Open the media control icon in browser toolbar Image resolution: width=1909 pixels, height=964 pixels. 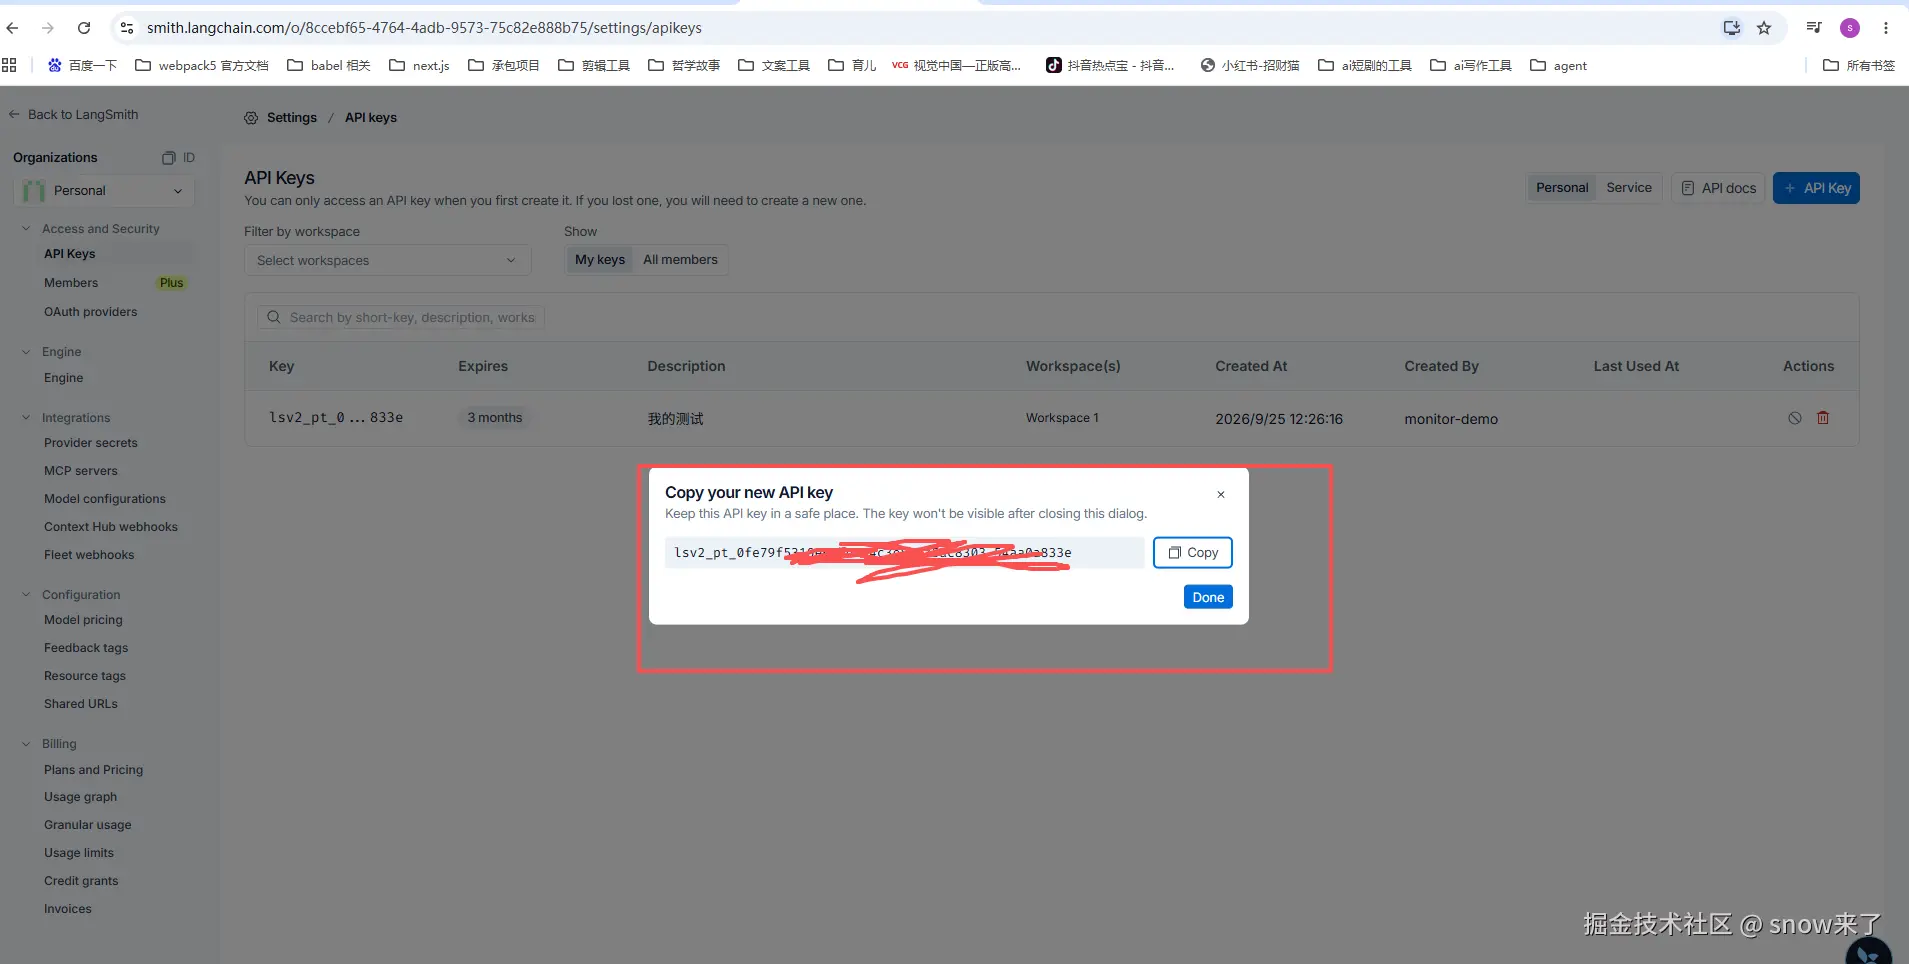pos(1814,28)
